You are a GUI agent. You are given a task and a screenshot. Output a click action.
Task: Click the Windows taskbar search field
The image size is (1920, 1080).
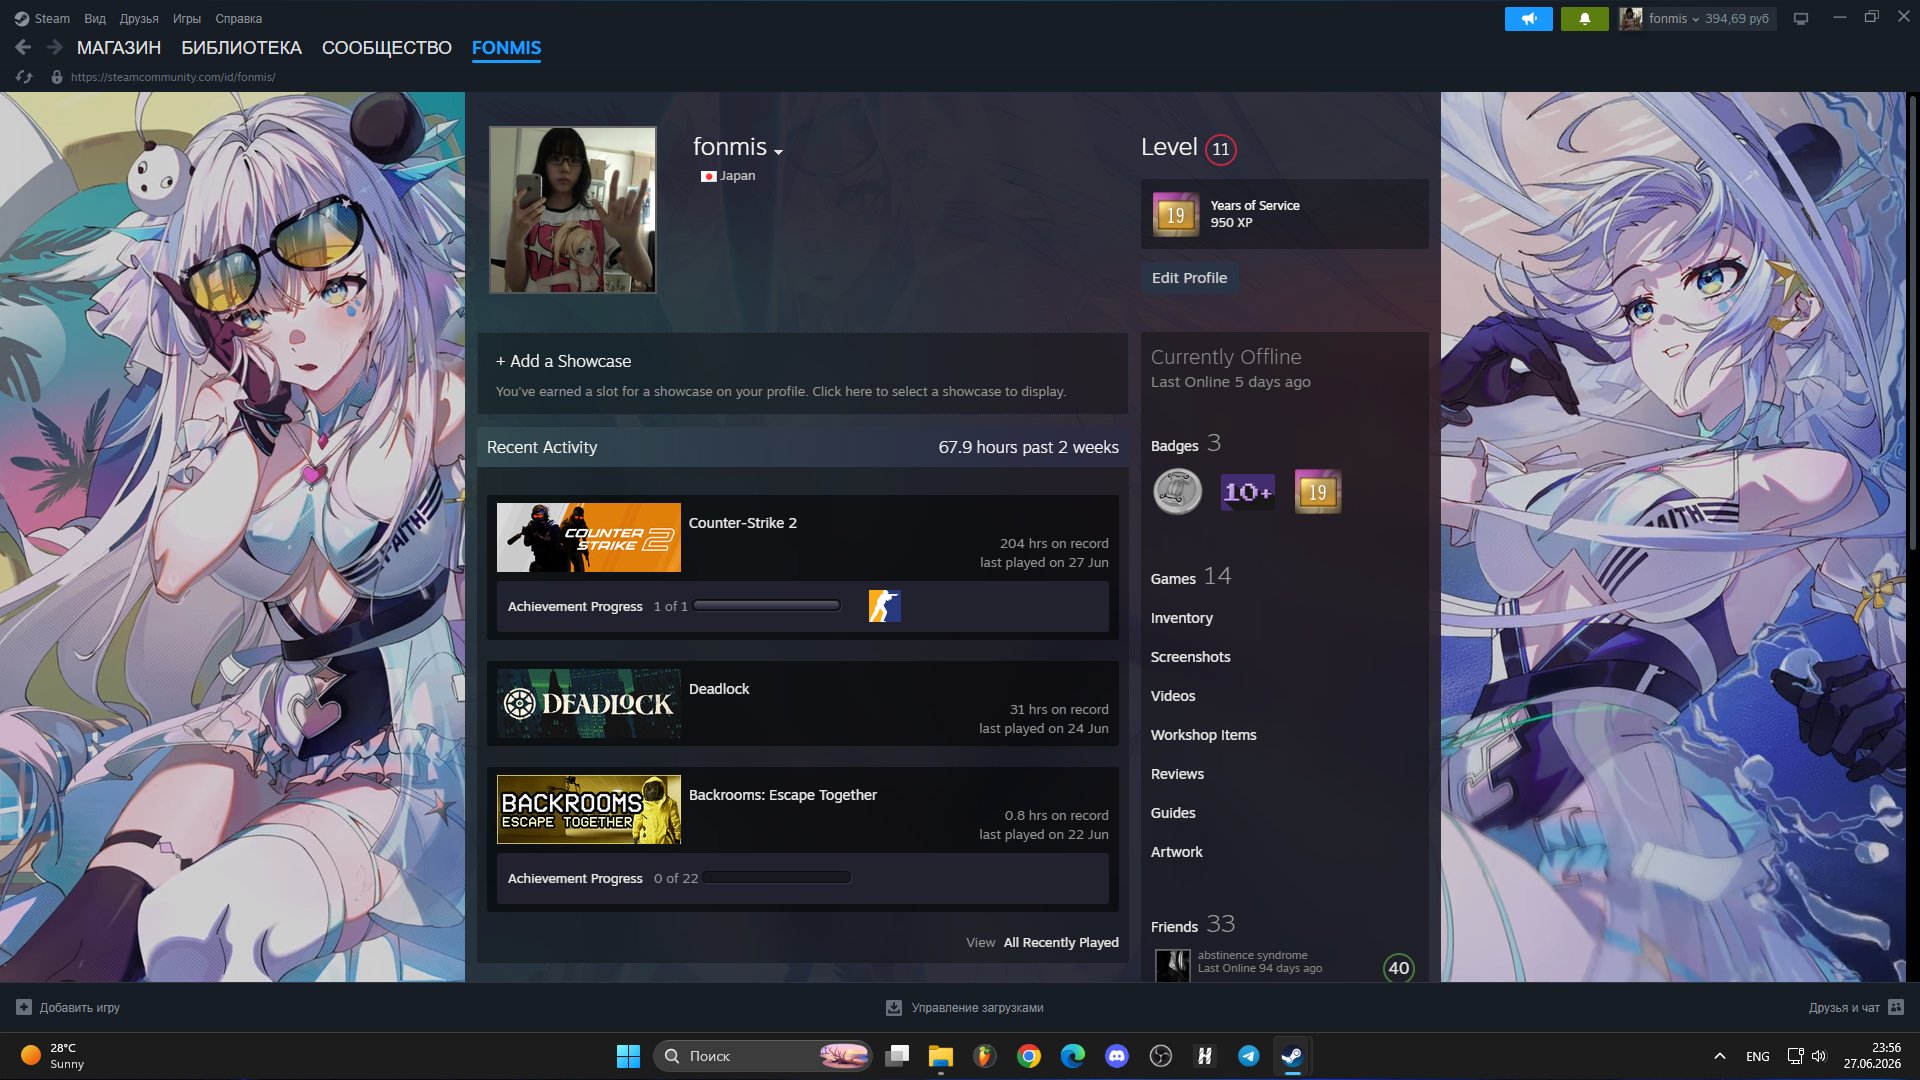762,1056
